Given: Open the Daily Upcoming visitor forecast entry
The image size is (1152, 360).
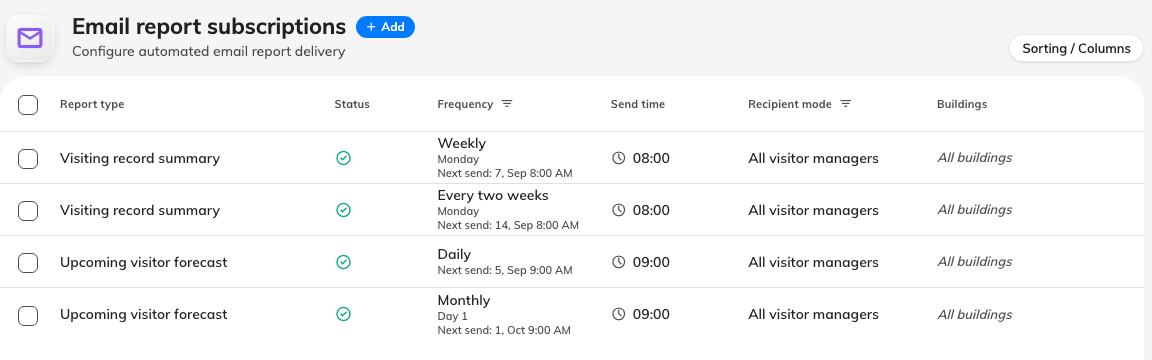Looking at the screenshot, I should pyautogui.click(x=144, y=262).
